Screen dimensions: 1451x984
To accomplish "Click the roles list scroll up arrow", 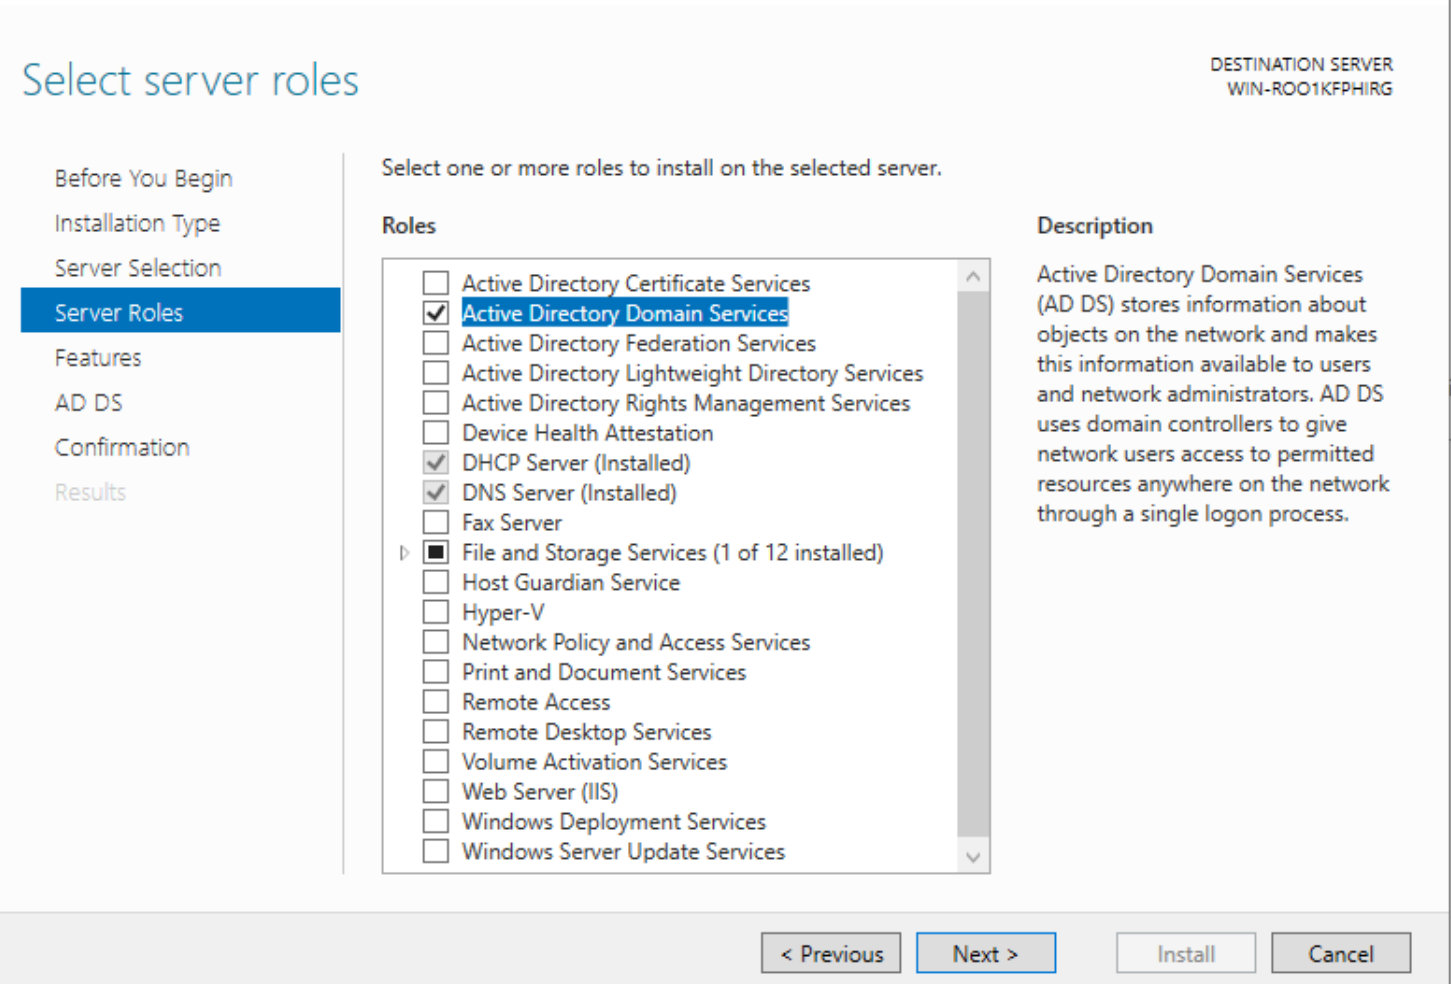I will [x=973, y=277].
